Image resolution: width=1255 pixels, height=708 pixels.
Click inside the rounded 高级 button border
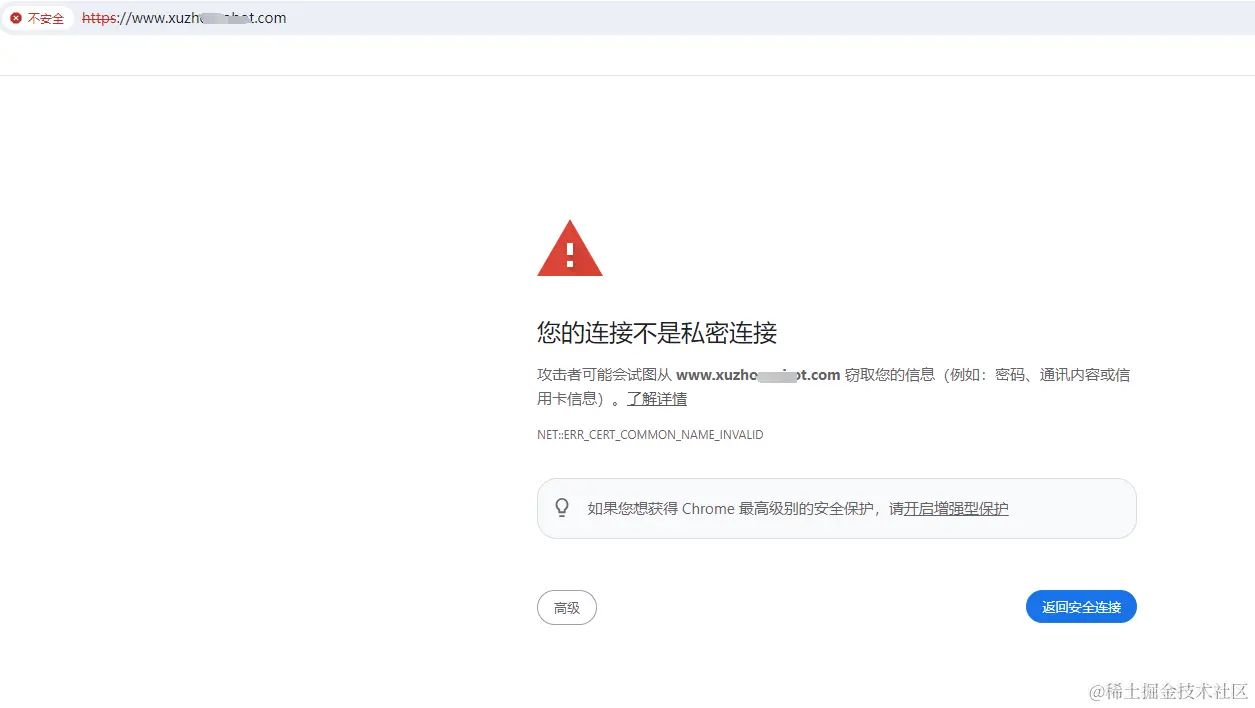click(566, 607)
